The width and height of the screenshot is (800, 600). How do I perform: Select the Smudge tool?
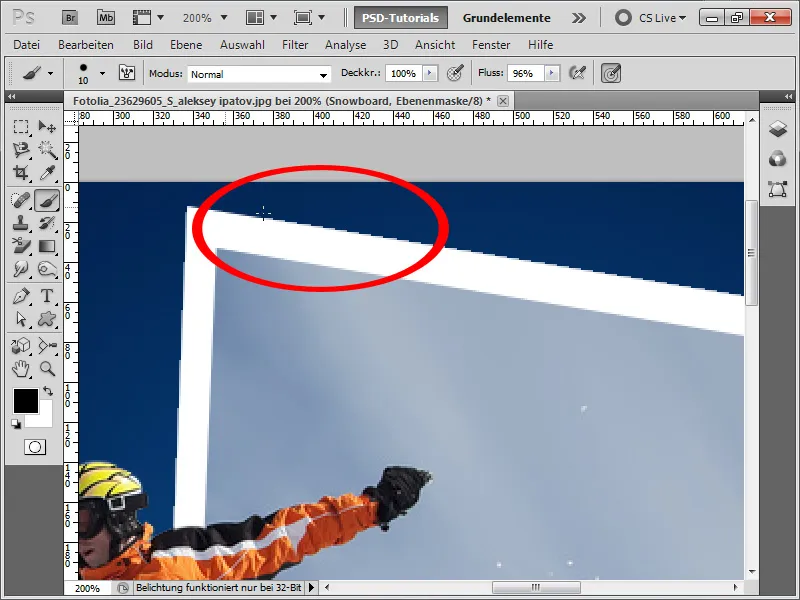(21, 268)
